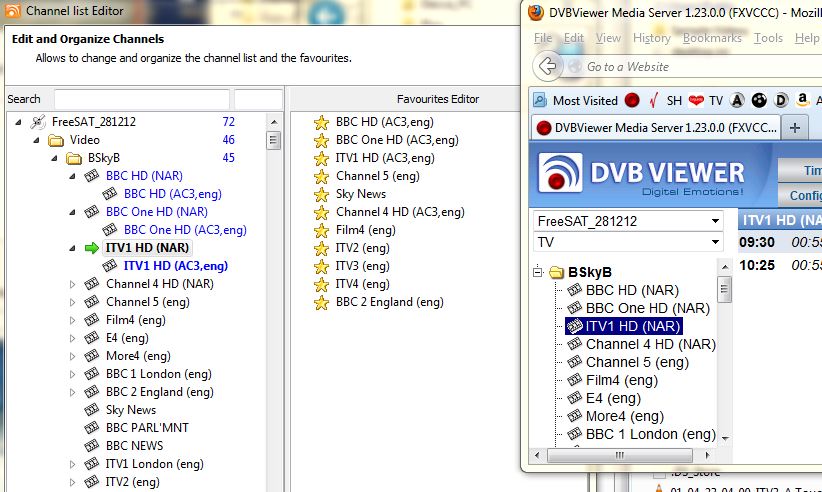Open the Firefox View menu
This screenshot has width=822, height=492.
[x=608, y=38]
